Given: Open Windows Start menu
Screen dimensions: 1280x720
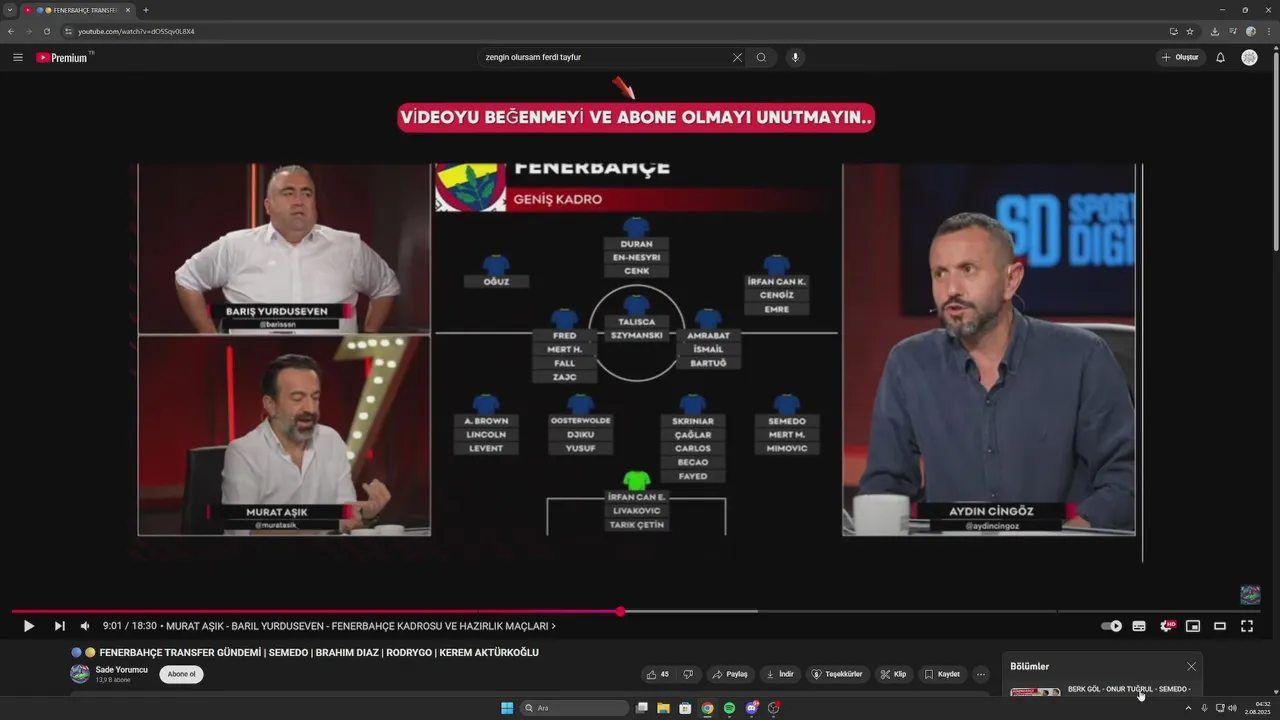Looking at the screenshot, I should click(x=507, y=708).
